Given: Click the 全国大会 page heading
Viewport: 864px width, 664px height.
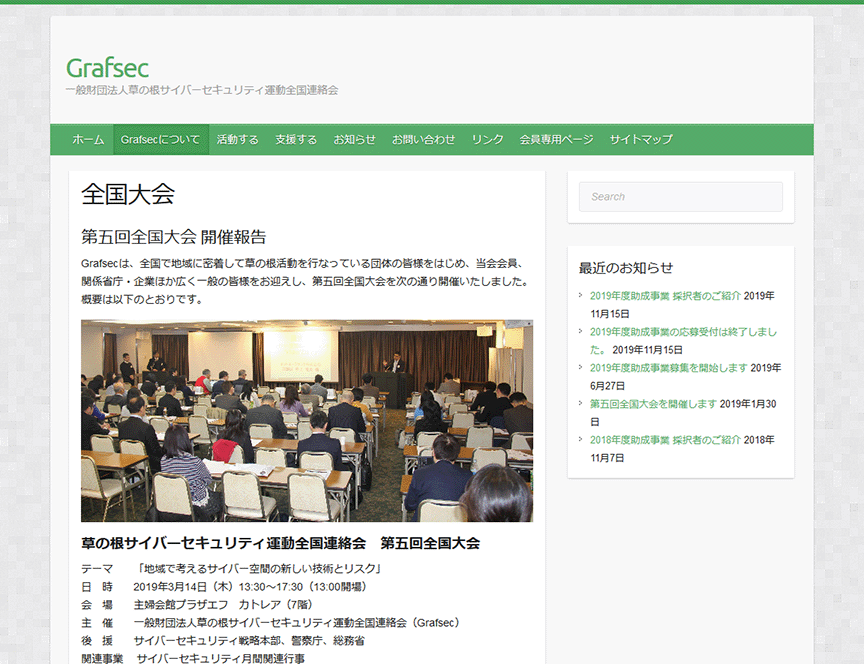Looking at the screenshot, I should pyautogui.click(x=128, y=195).
